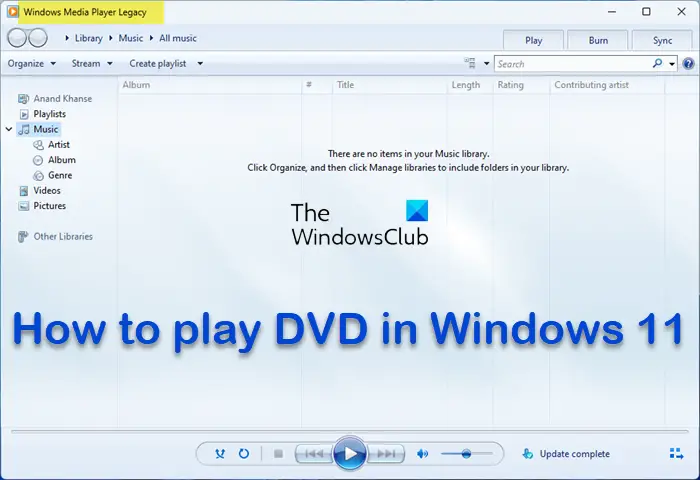
Task: Click the Other Libraries icon
Action: (x=23, y=237)
